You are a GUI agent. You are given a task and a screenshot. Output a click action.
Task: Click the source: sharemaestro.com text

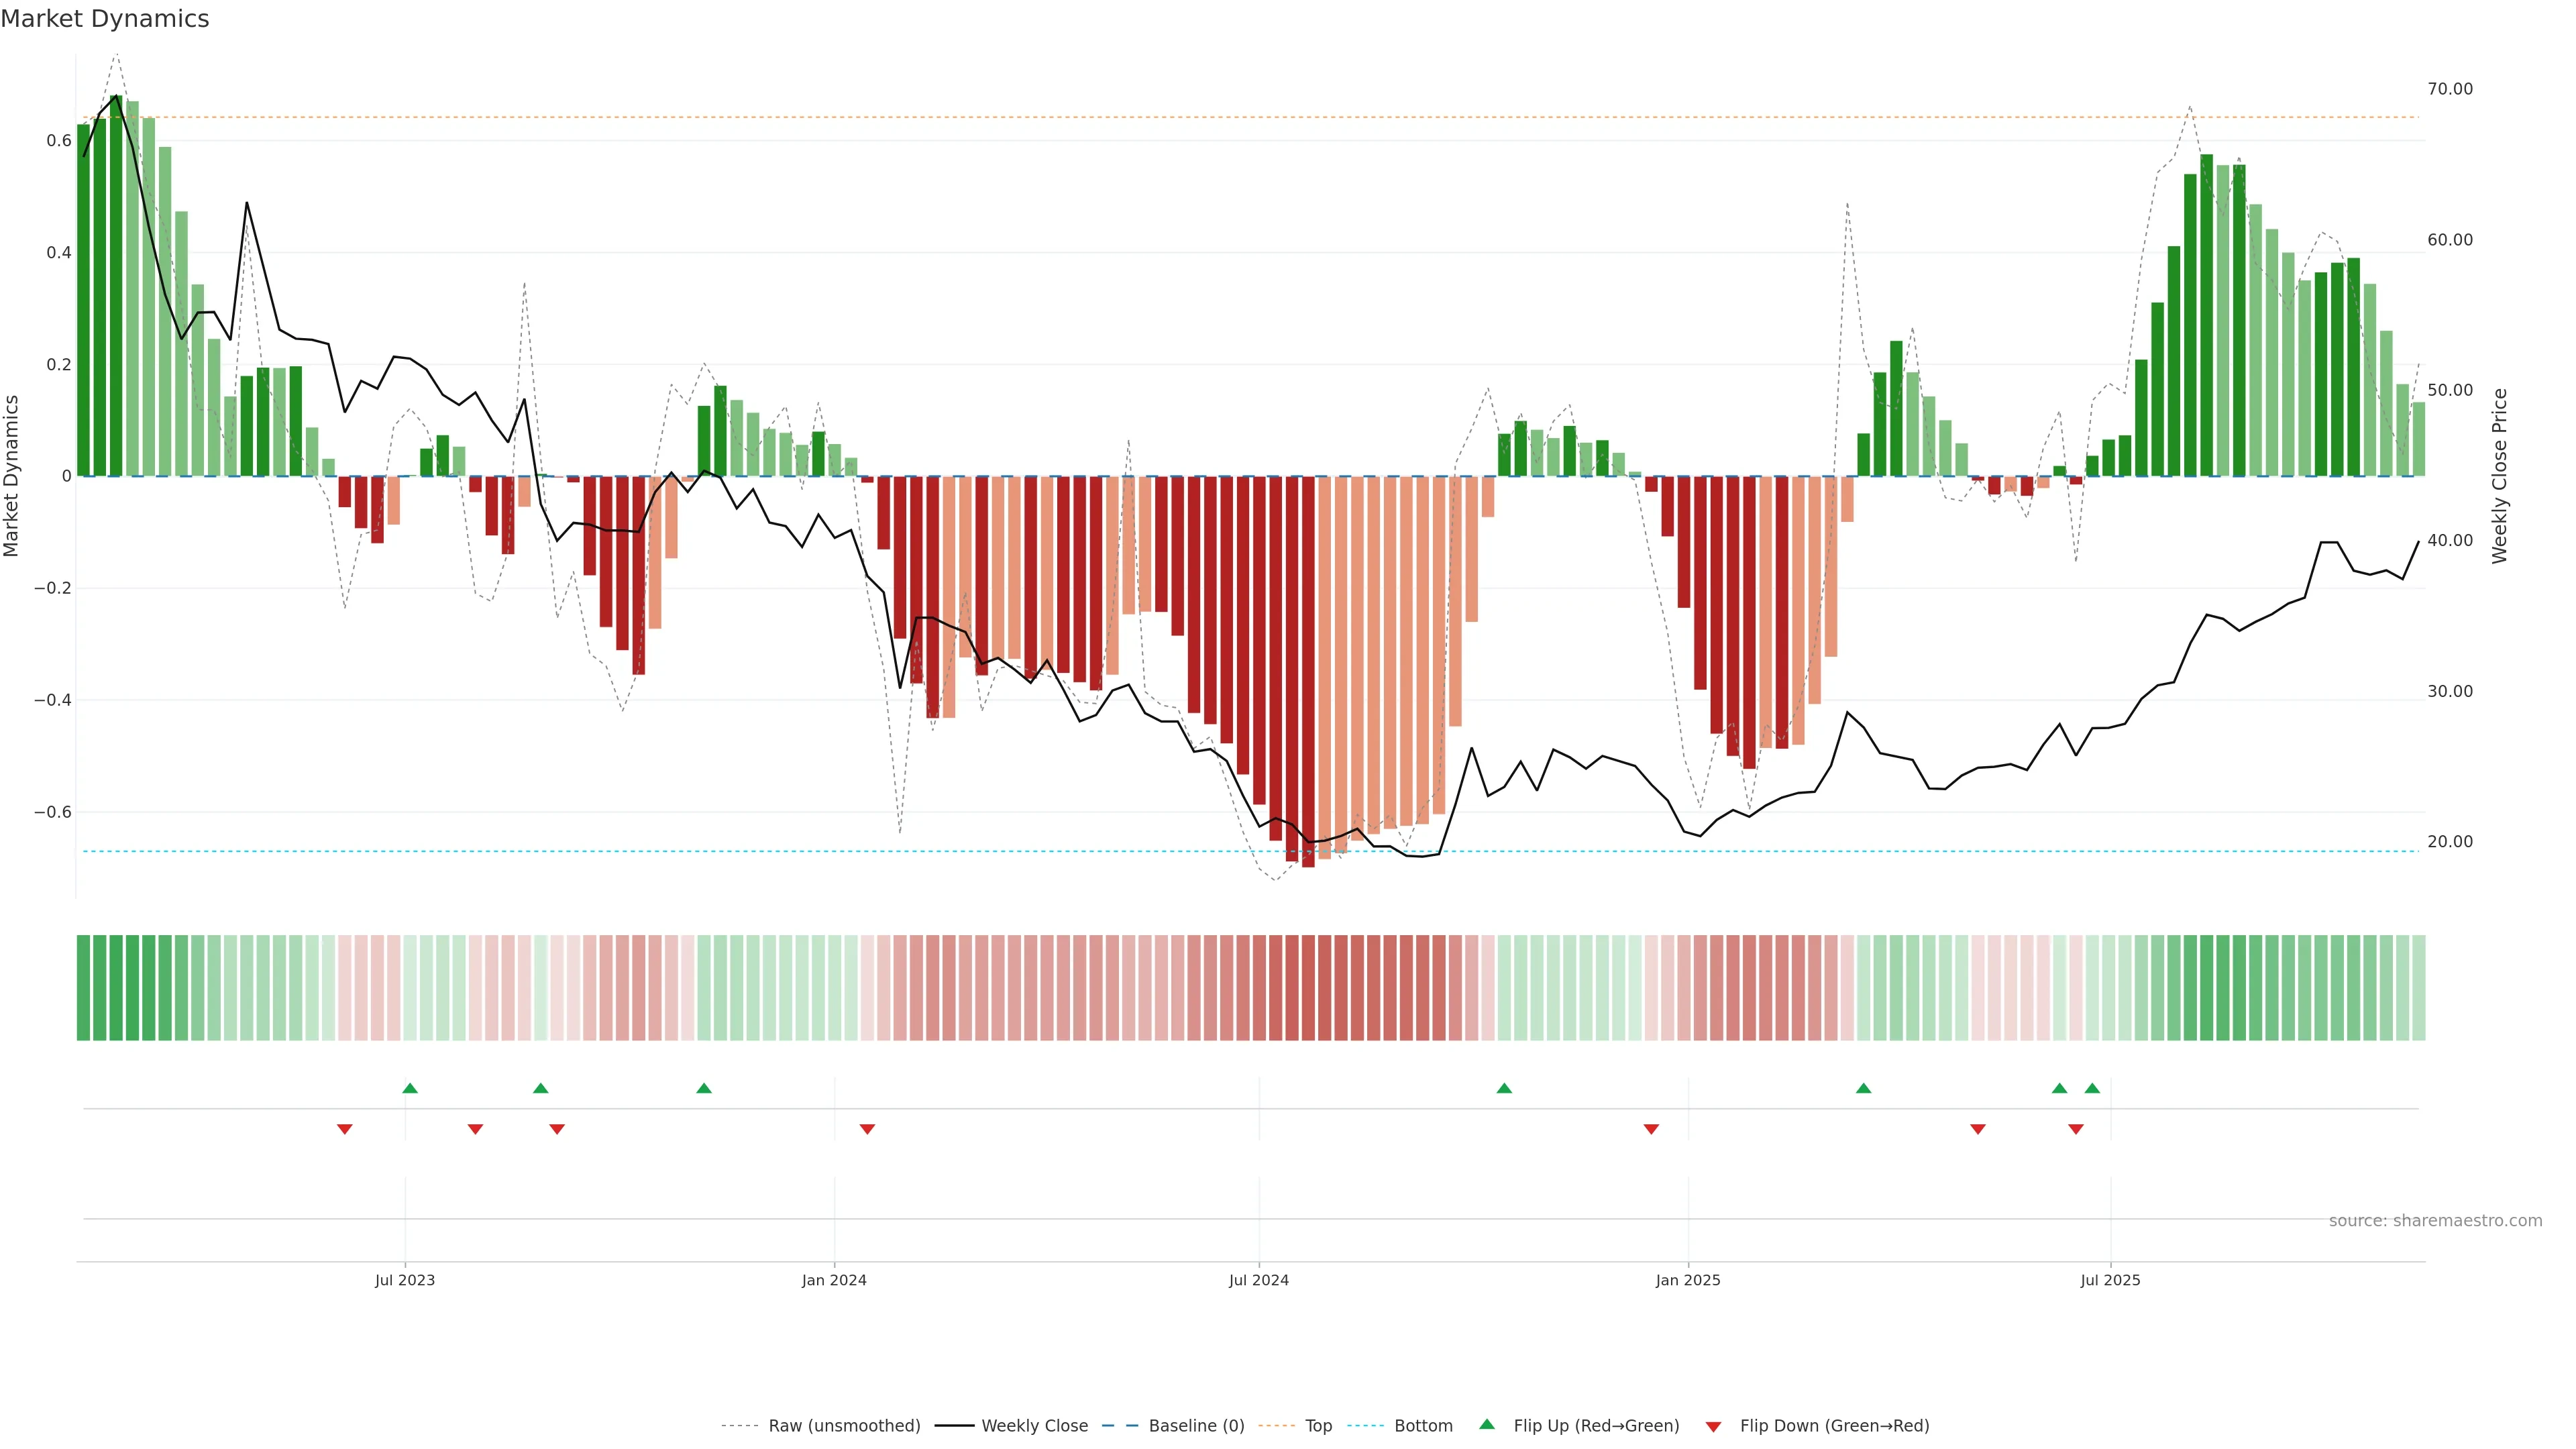click(x=2435, y=1221)
